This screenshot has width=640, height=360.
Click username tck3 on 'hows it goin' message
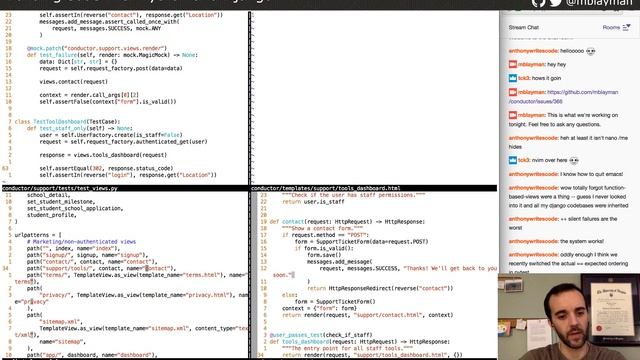coord(524,78)
